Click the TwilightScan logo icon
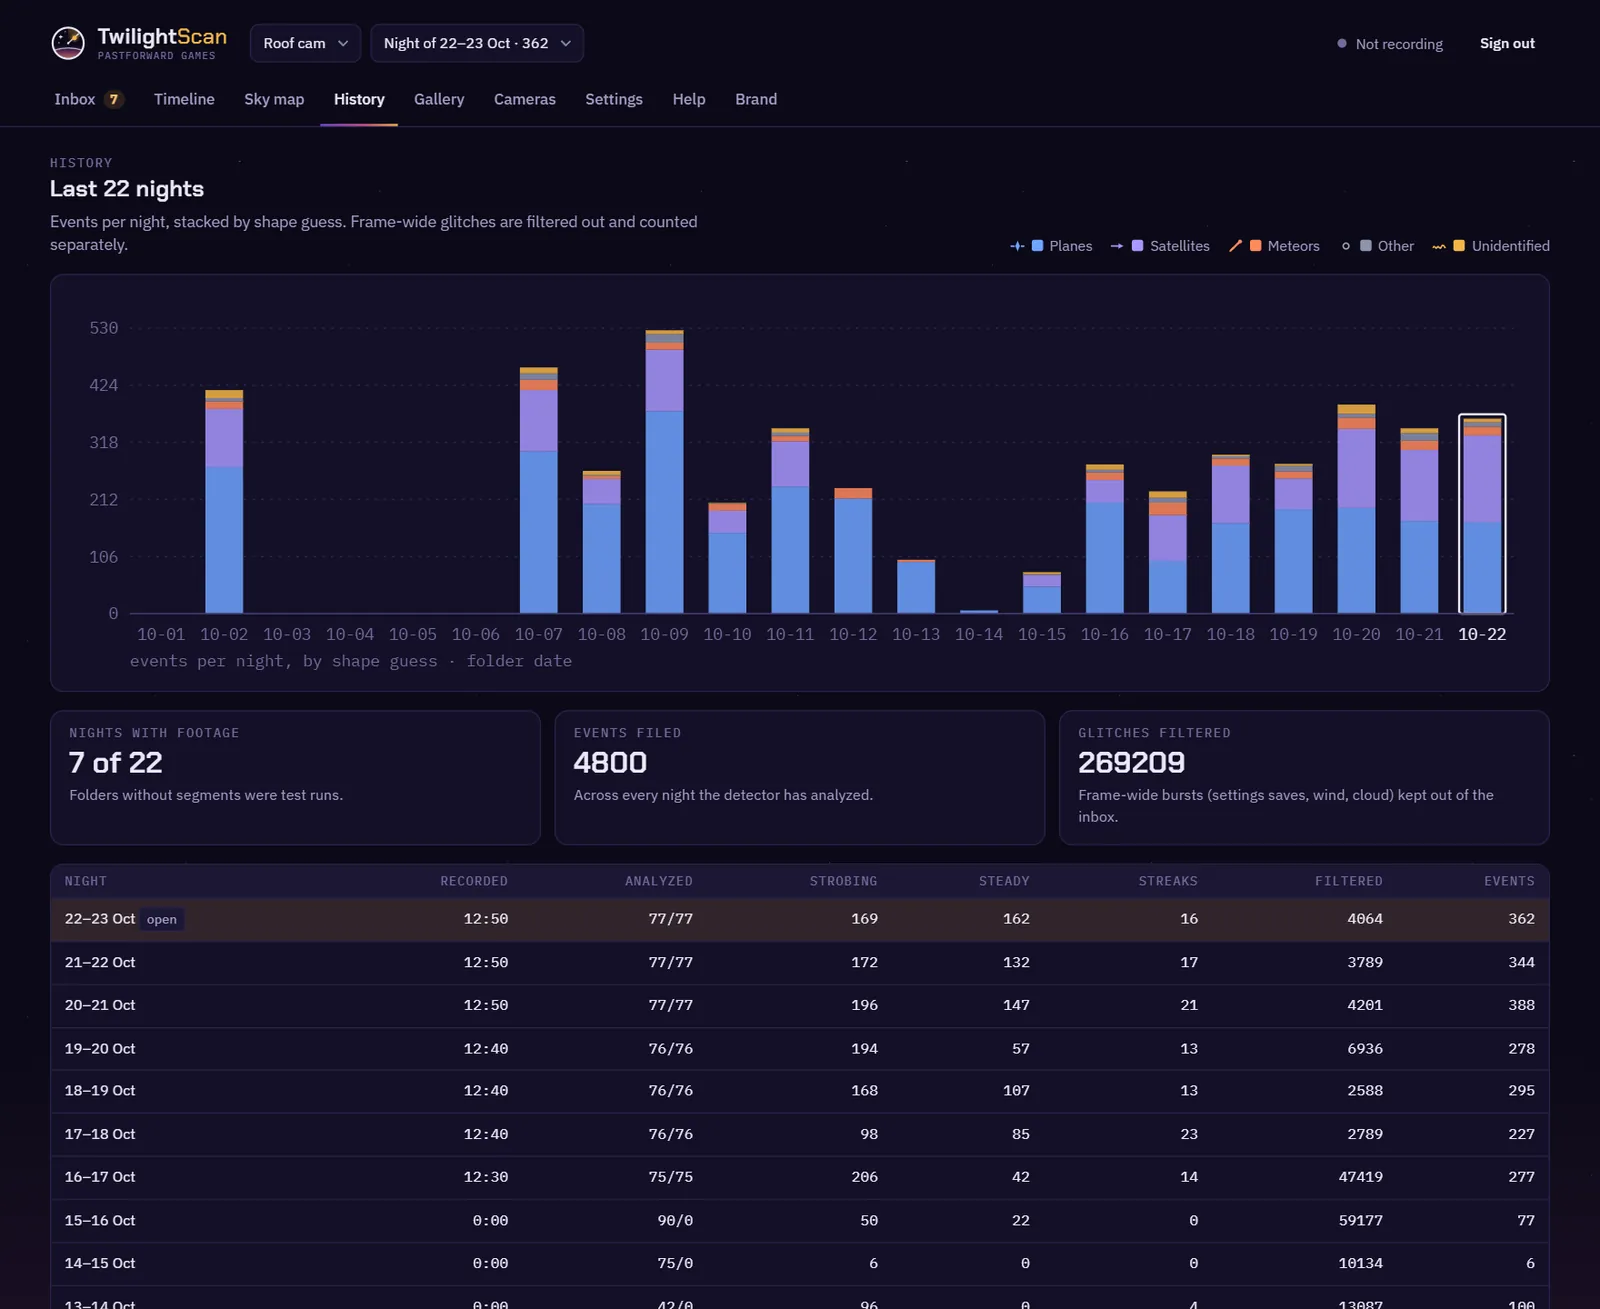This screenshot has height=1309, width=1600. click(68, 43)
